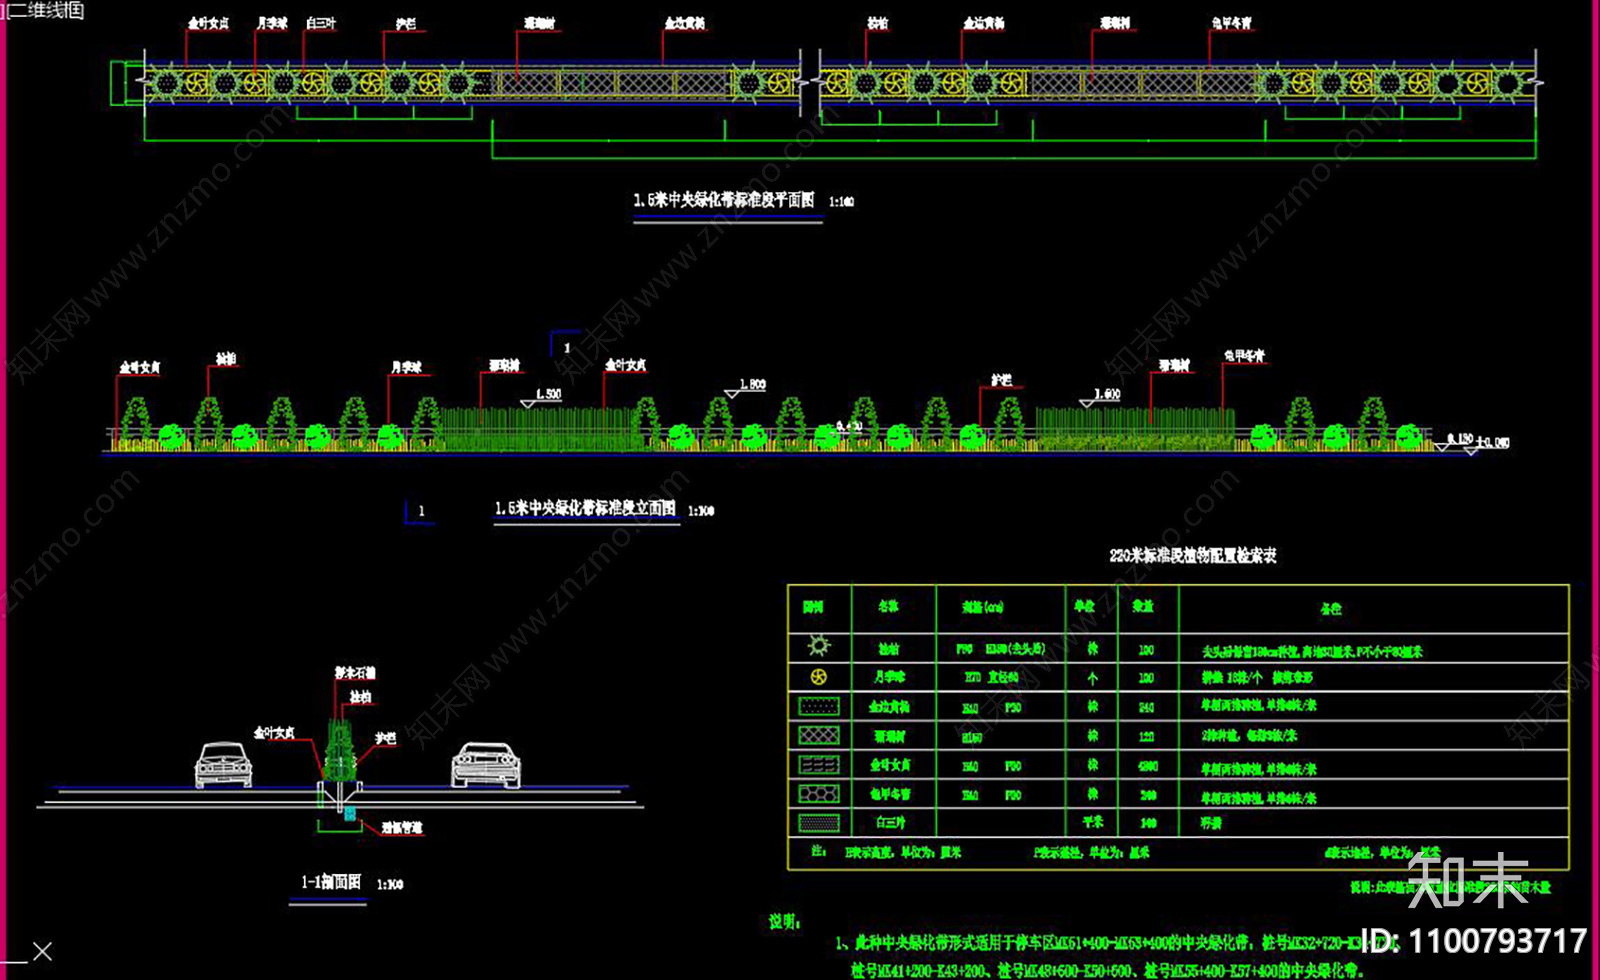Screen dimensions: 1600x980
Task: Pick the spiky tree legend symbol in the table
Action: [x=819, y=646]
